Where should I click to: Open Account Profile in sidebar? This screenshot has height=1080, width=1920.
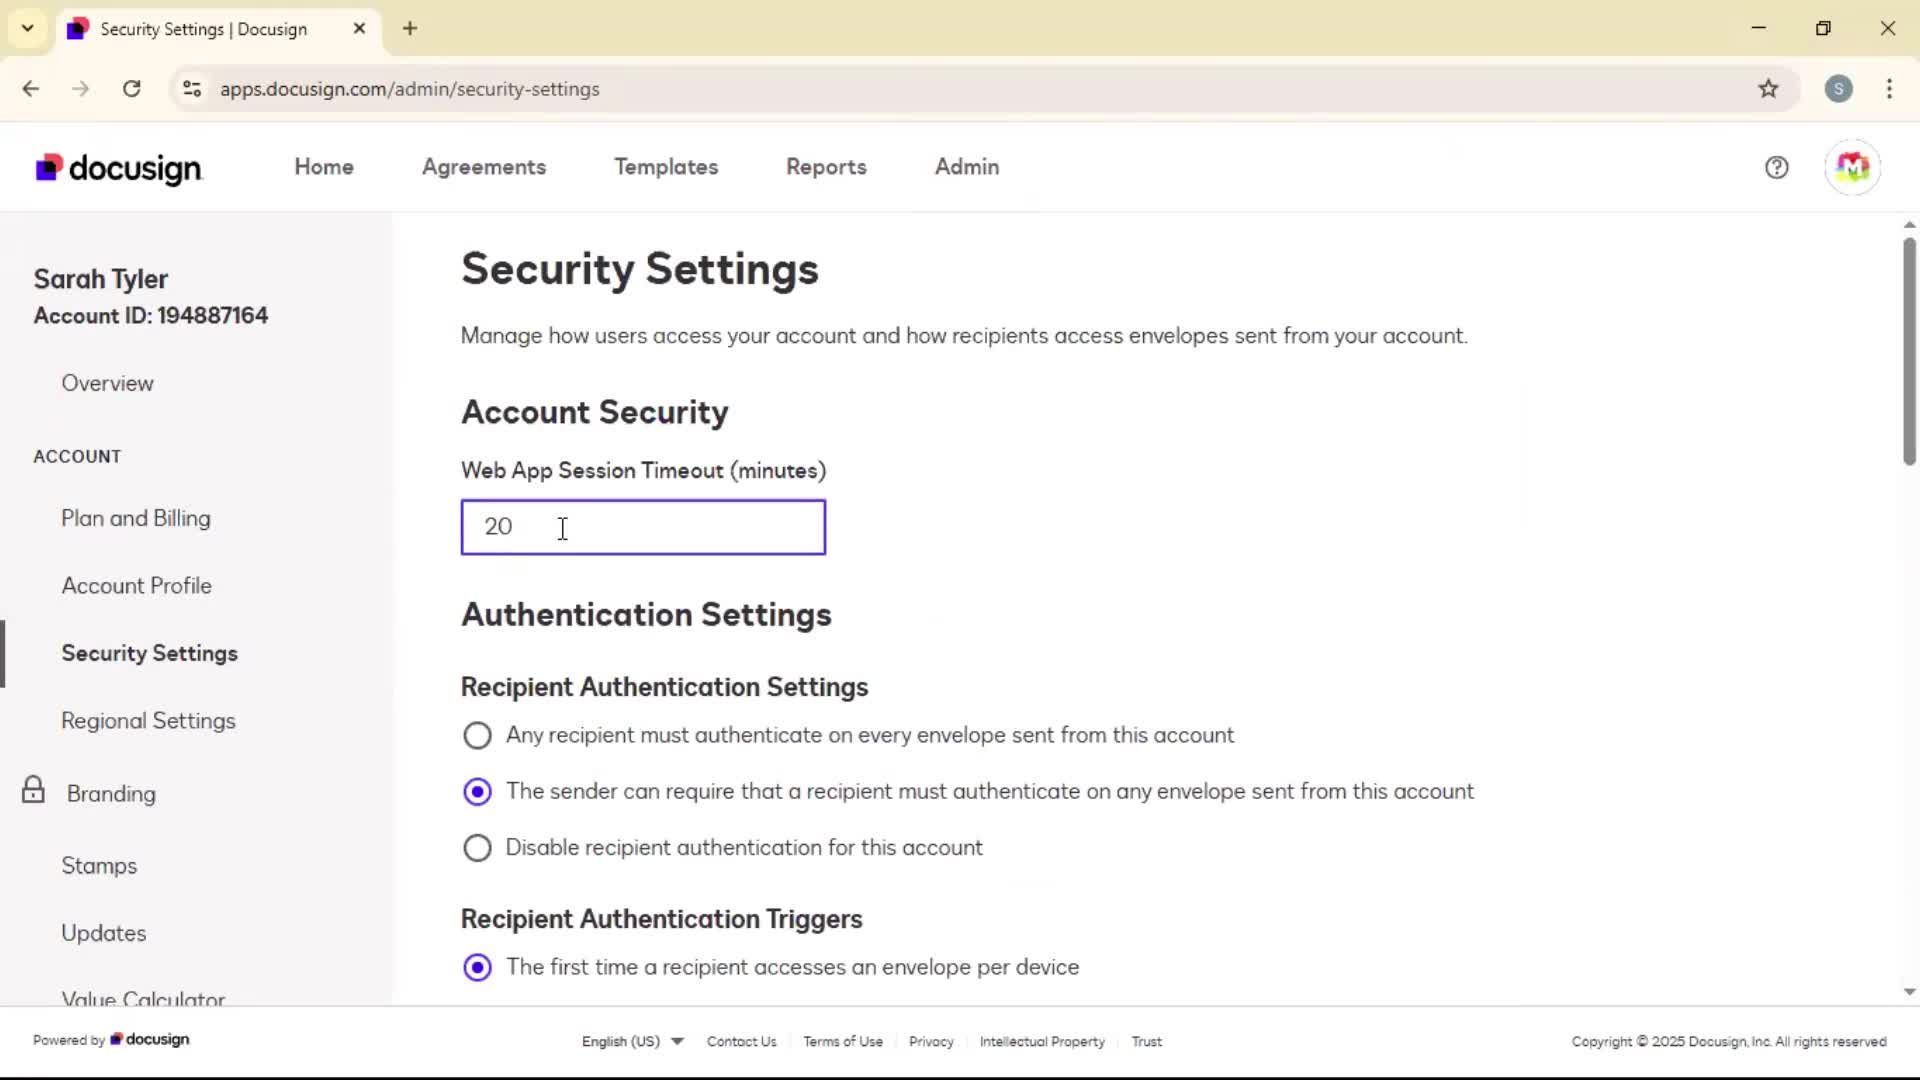(x=137, y=586)
